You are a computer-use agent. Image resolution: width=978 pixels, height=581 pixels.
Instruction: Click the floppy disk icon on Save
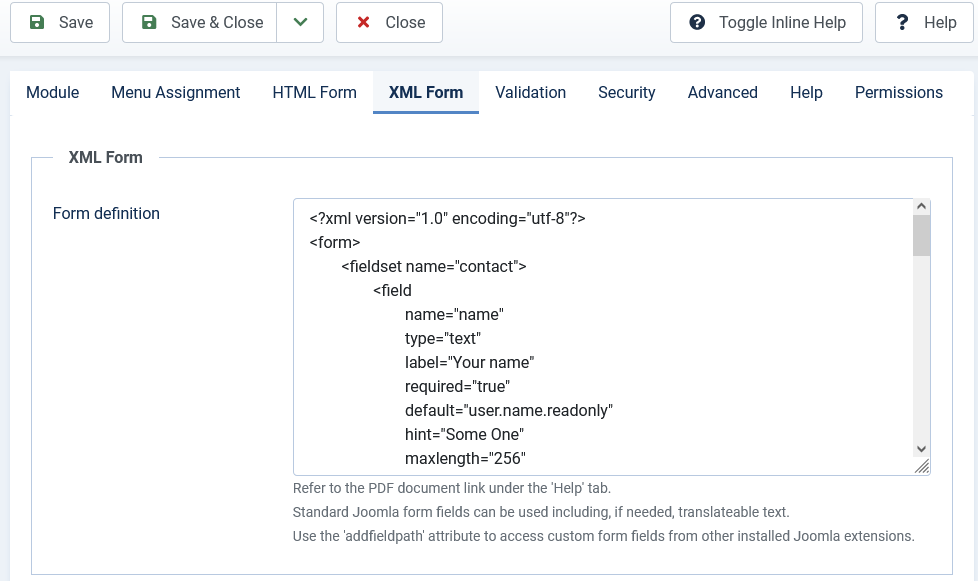pyautogui.click(x=37, y=22)
